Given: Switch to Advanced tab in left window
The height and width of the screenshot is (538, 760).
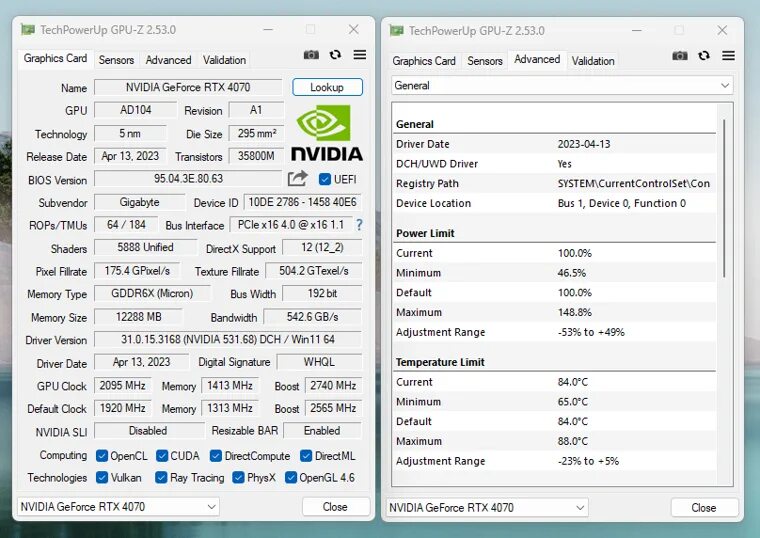Looking at the screenshot, I should [168, 60].
